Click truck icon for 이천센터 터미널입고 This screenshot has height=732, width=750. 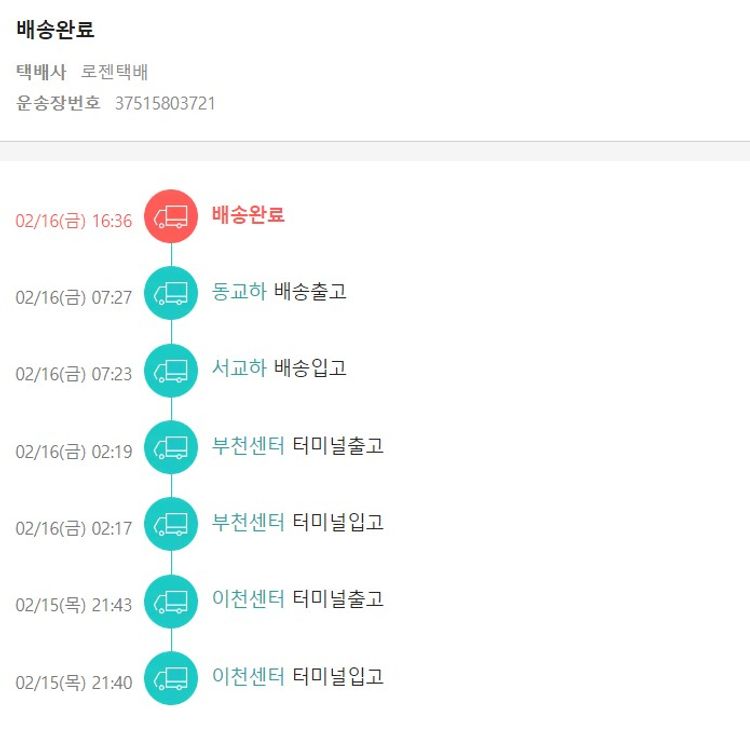[x=171, y=678]
